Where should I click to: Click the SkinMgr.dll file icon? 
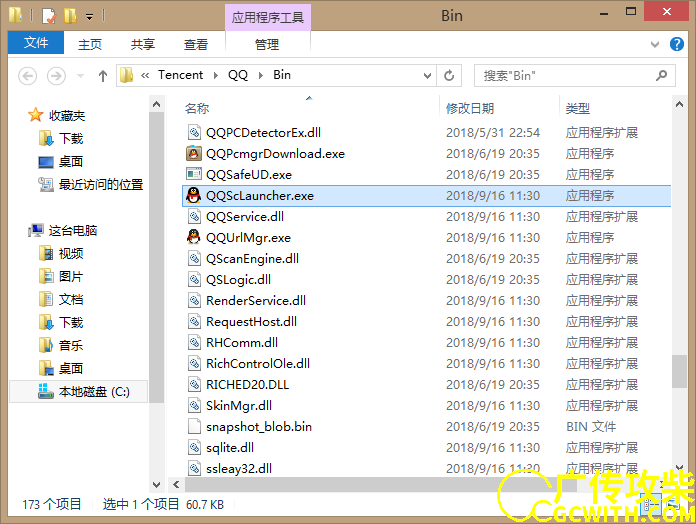pyautogui.click(x=194, y=406)
